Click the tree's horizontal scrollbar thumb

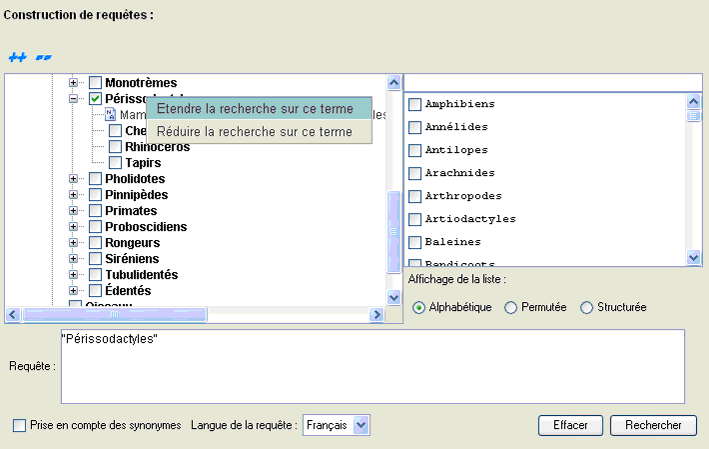114,315
